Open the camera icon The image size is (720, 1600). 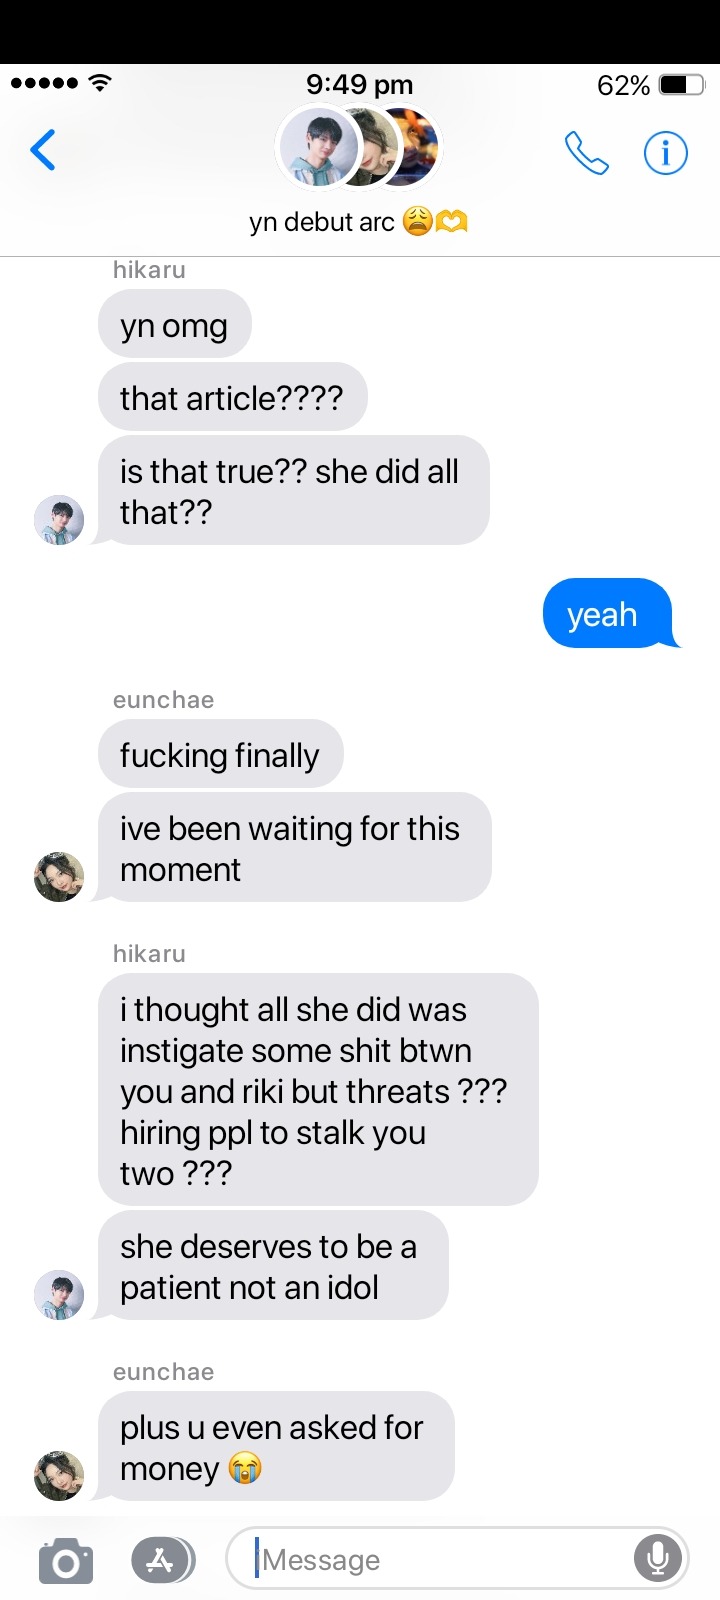click(66, 1561)
